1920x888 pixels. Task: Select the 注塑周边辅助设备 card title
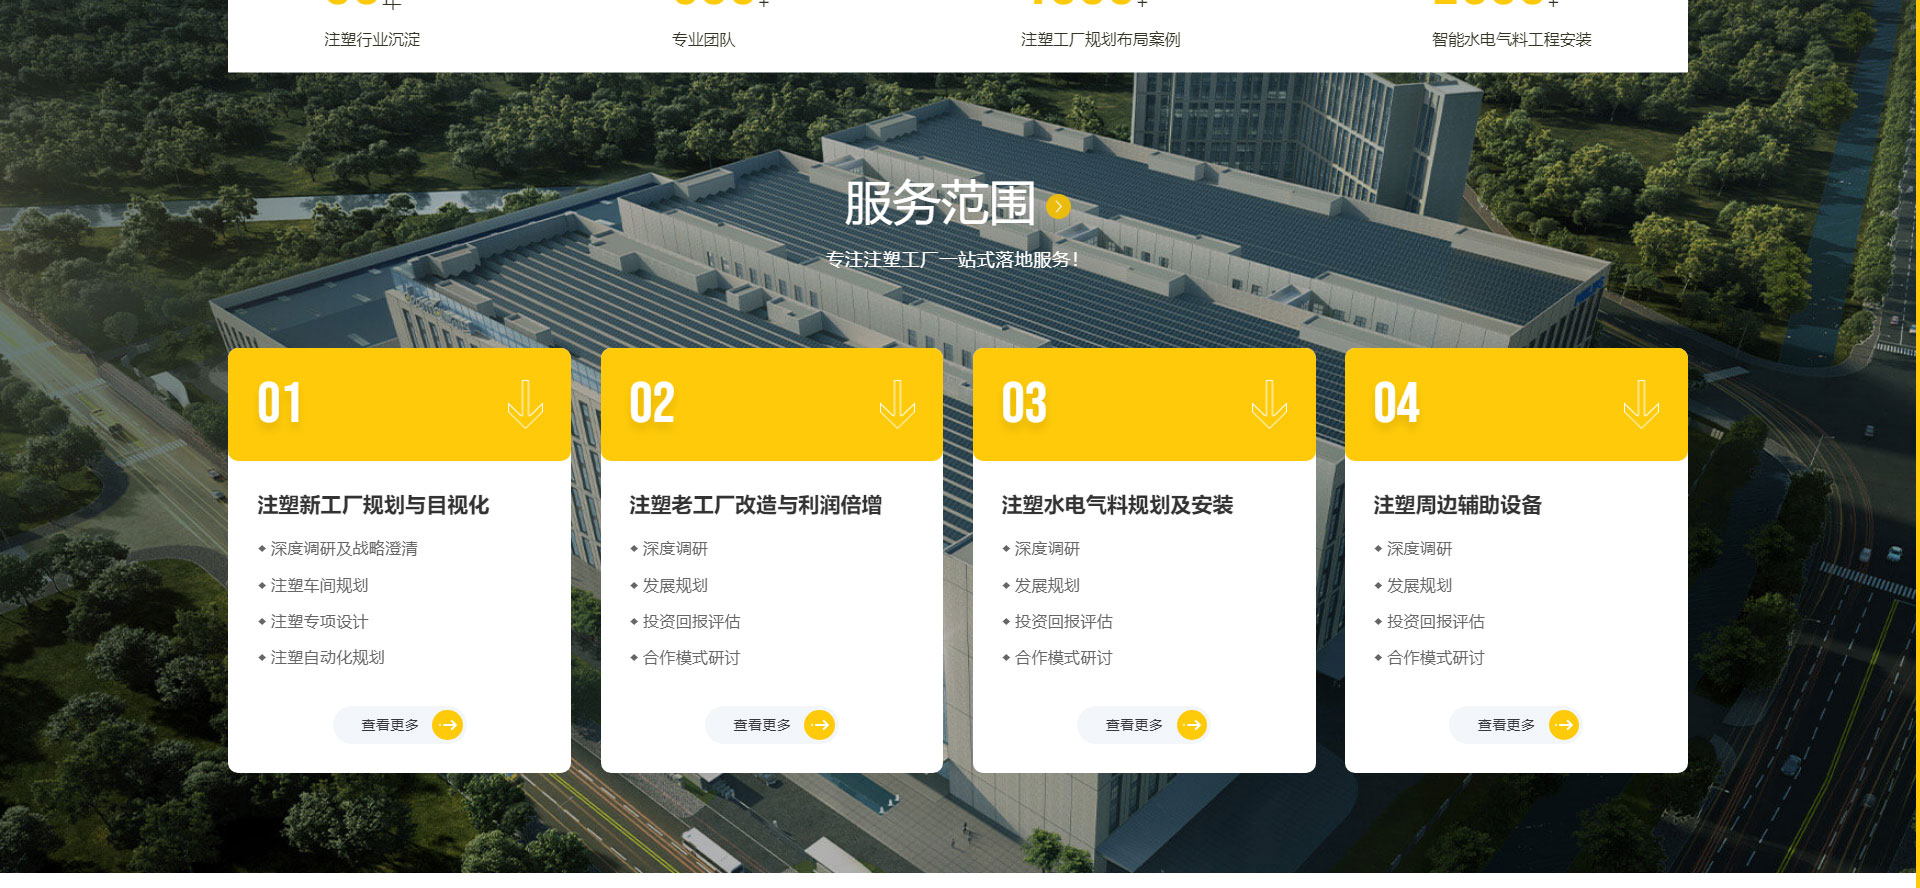pyautogui.click(x=1457, y=505)
